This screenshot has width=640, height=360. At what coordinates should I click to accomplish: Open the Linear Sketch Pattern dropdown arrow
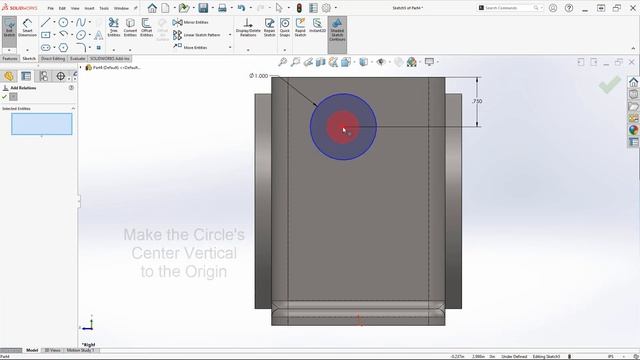[230, 35]
